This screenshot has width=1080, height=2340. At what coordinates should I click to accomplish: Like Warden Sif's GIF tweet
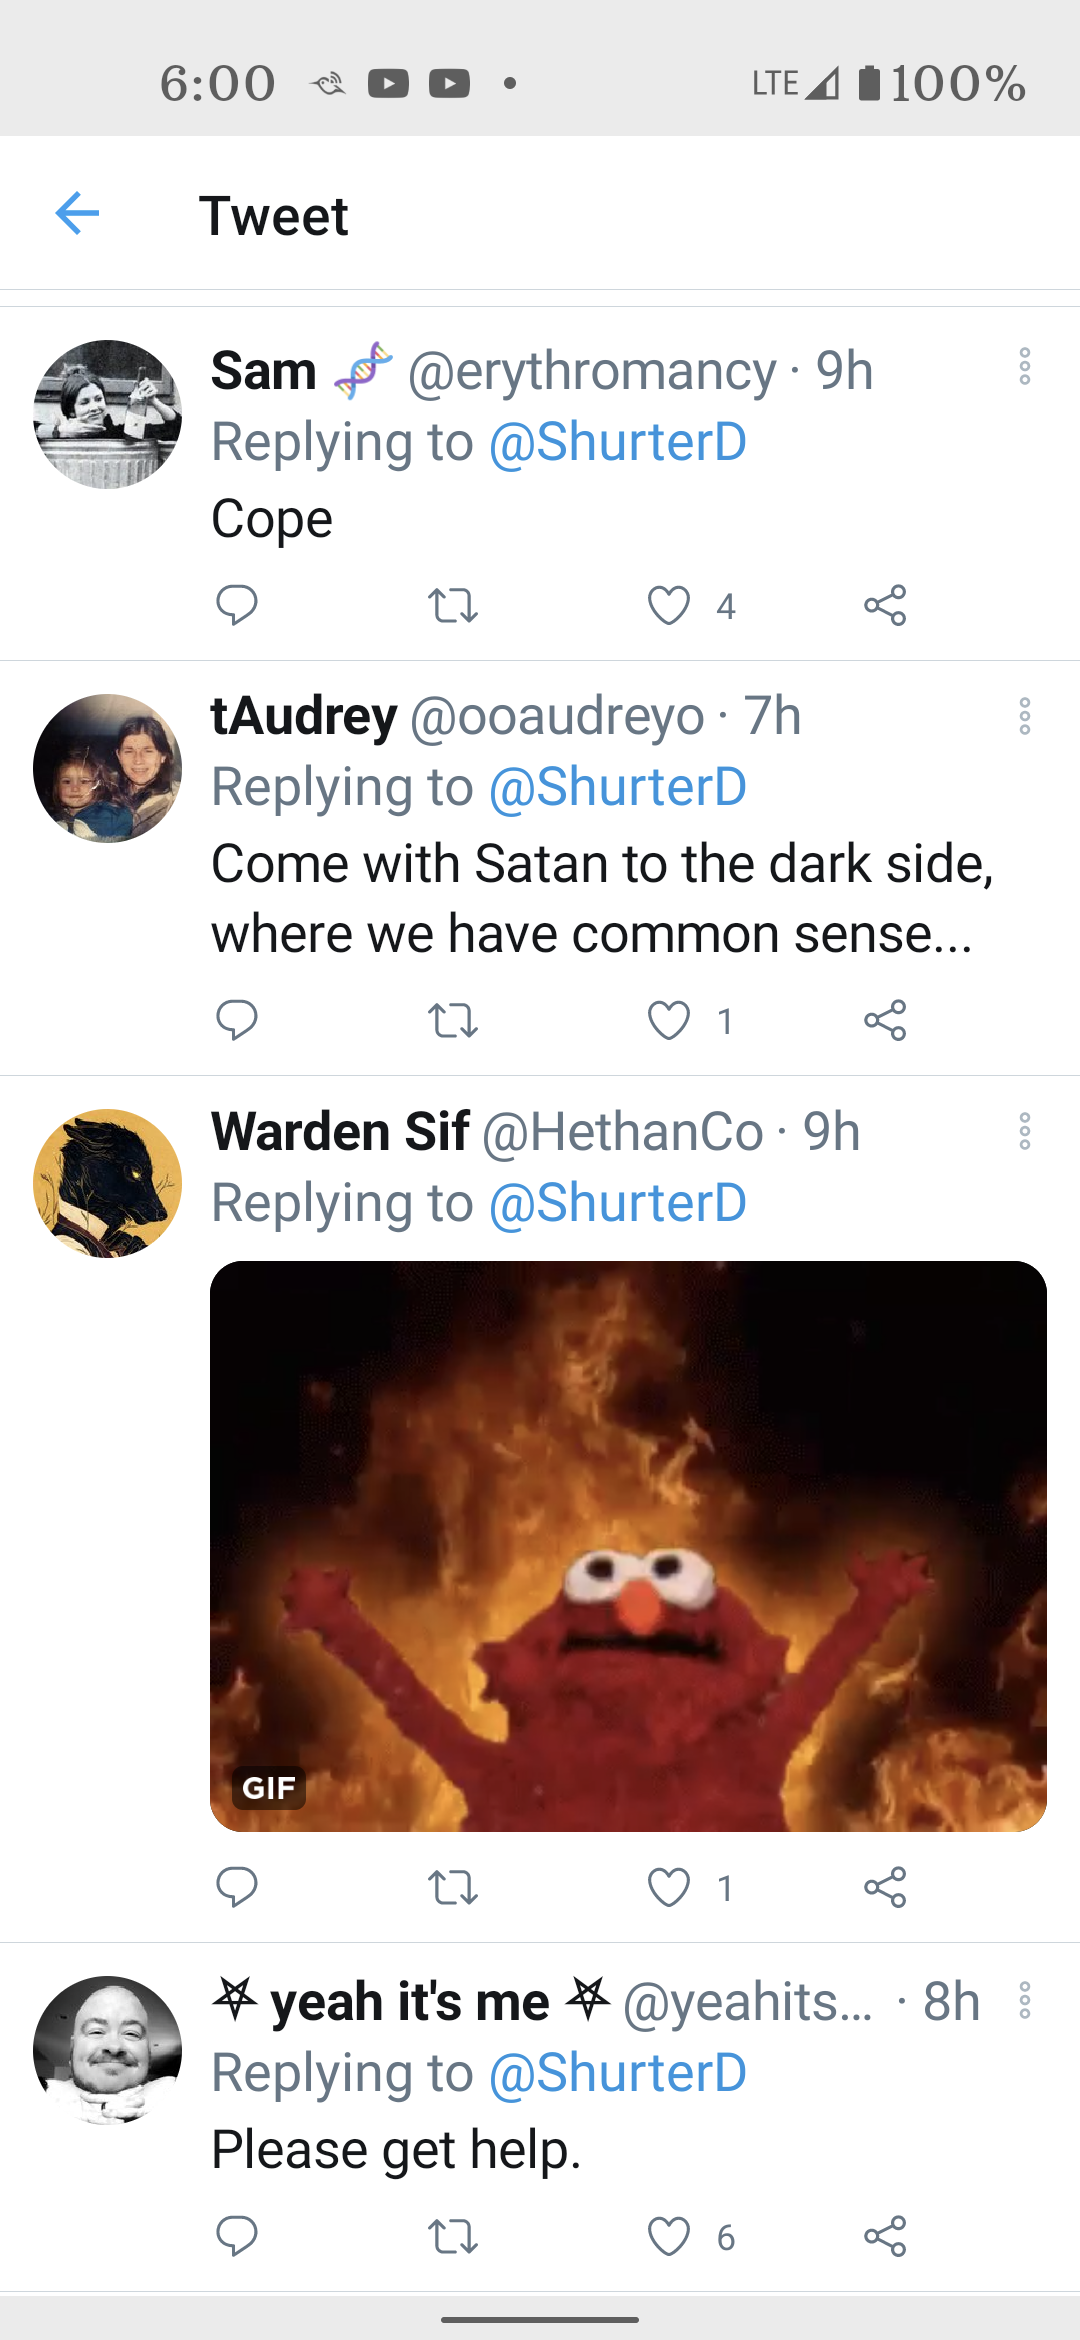coord(669,1887)
